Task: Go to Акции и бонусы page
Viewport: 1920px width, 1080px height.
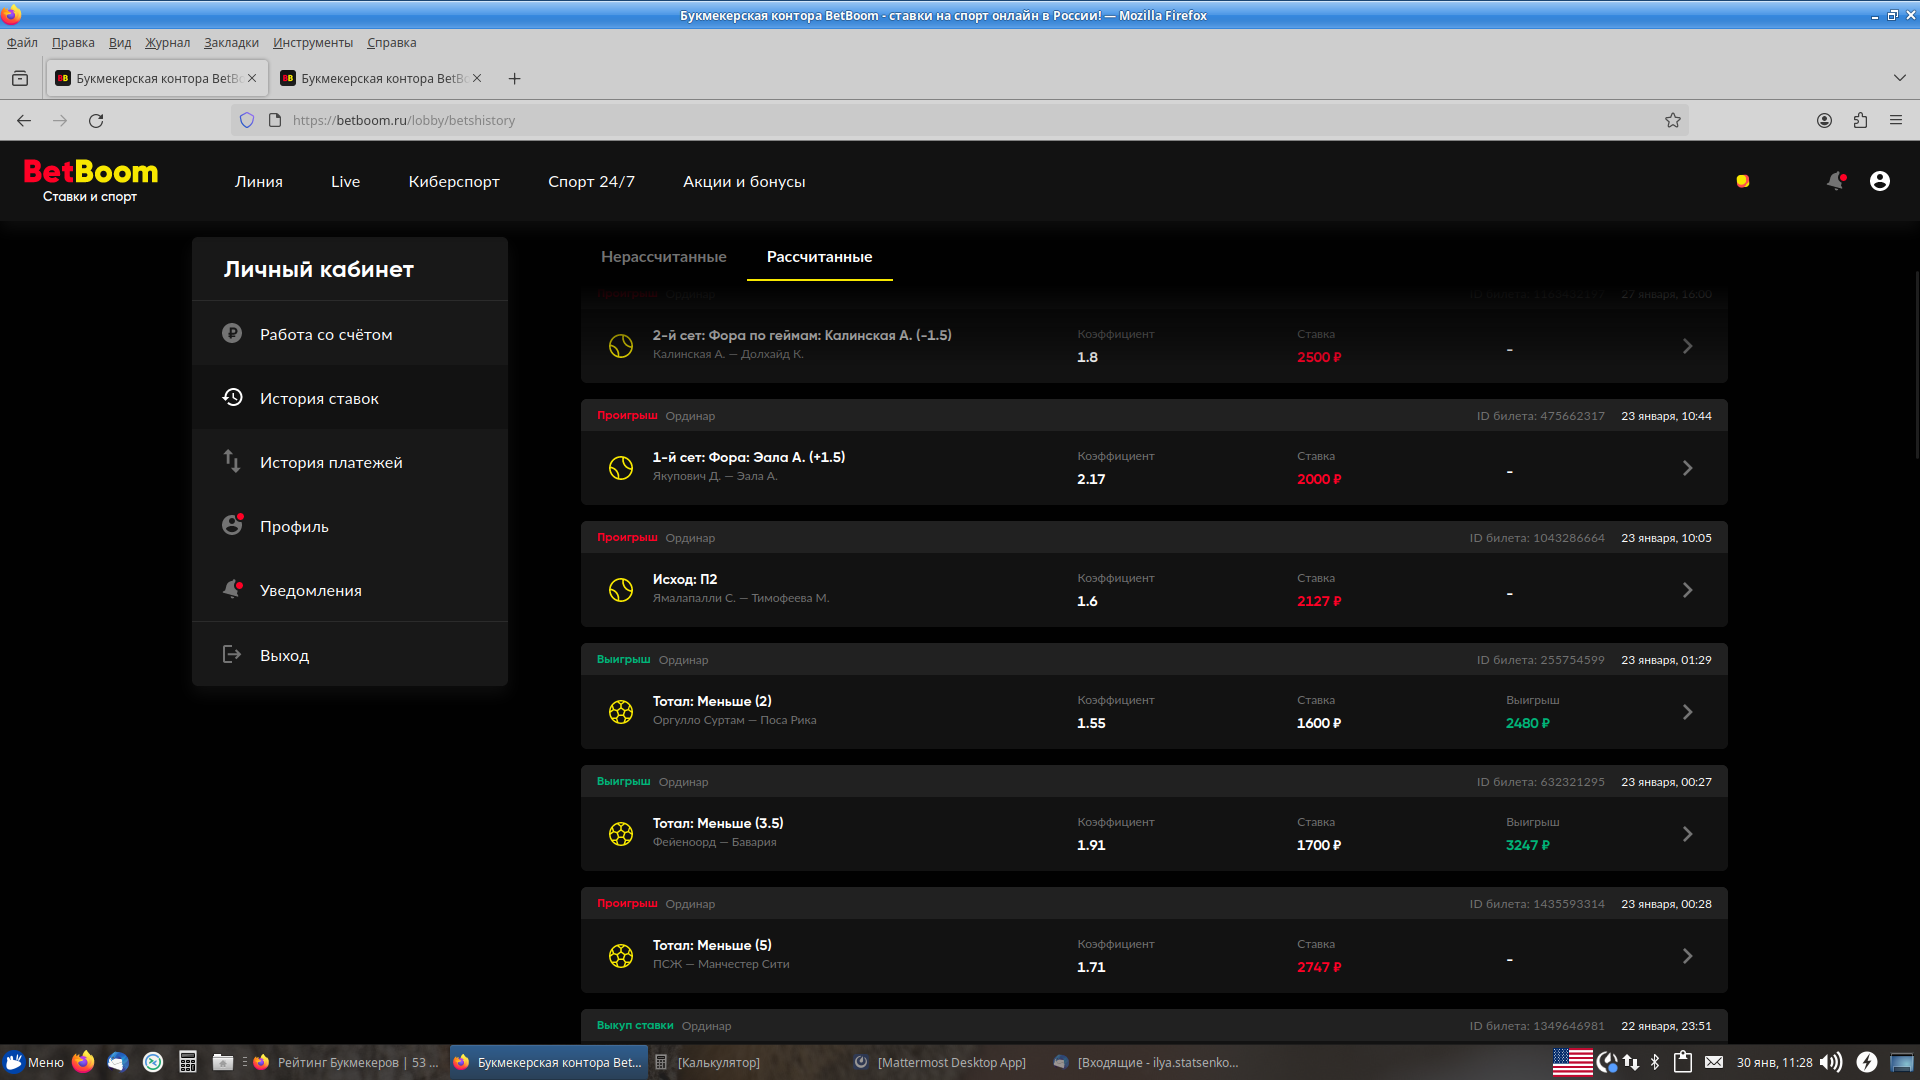Action: (x=744, y=182)
